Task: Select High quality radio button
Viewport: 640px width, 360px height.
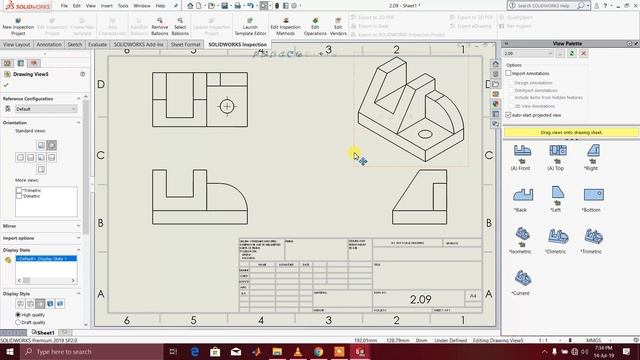Action: pyautogui.click(x=18, y=315)
